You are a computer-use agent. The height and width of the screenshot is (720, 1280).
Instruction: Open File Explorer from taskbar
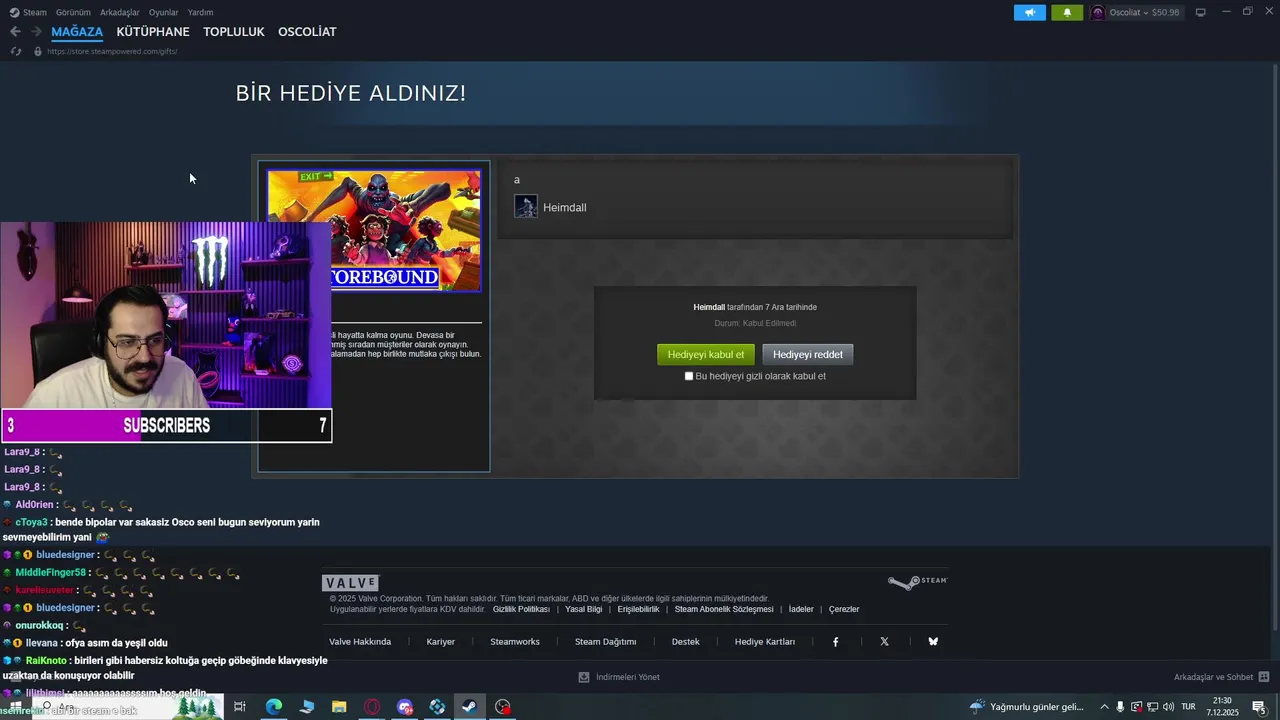(339, 707)
